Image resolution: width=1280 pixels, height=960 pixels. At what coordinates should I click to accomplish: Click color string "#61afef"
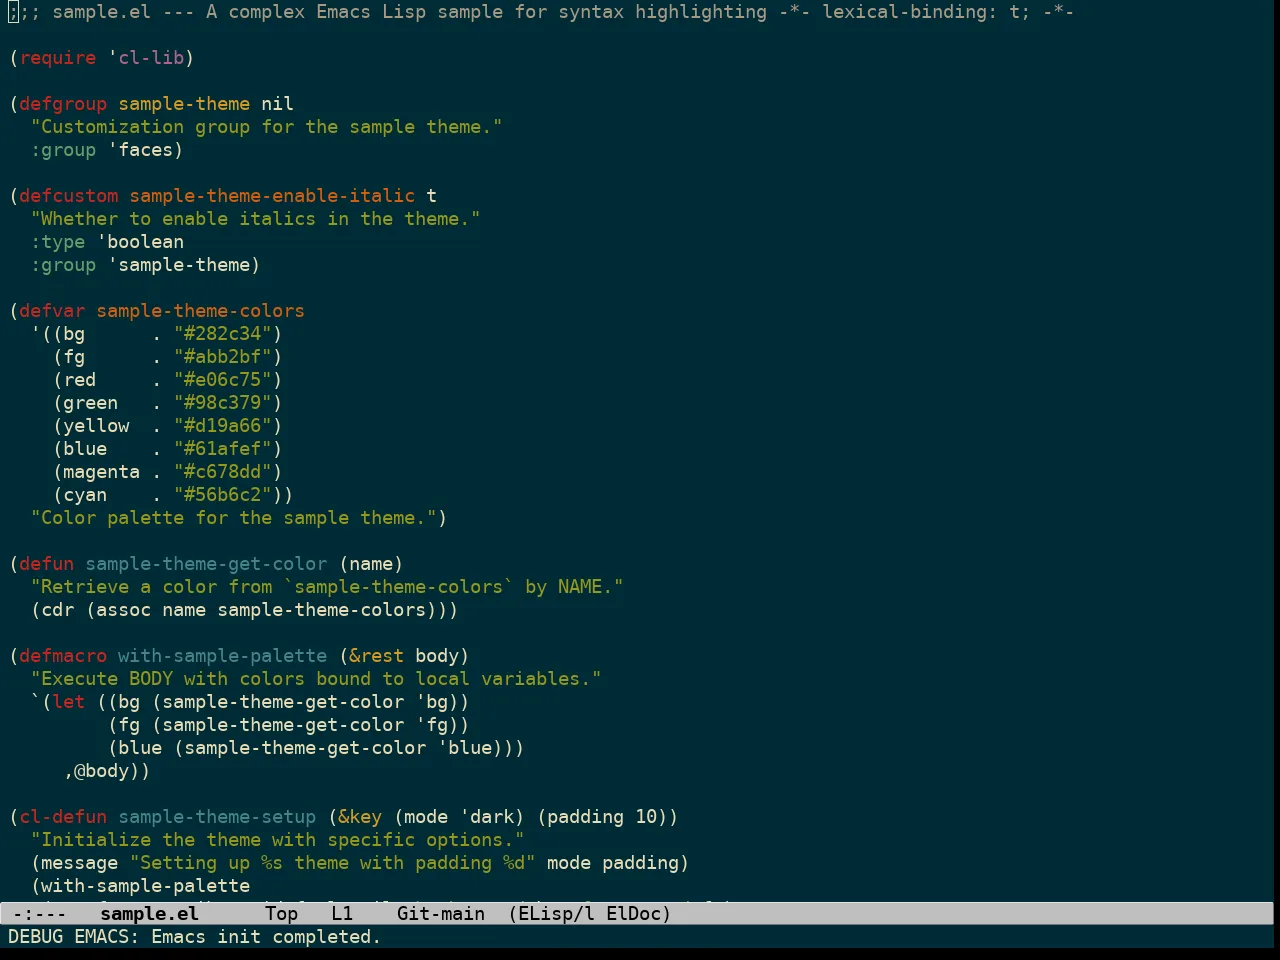click(x=223, y=449)
